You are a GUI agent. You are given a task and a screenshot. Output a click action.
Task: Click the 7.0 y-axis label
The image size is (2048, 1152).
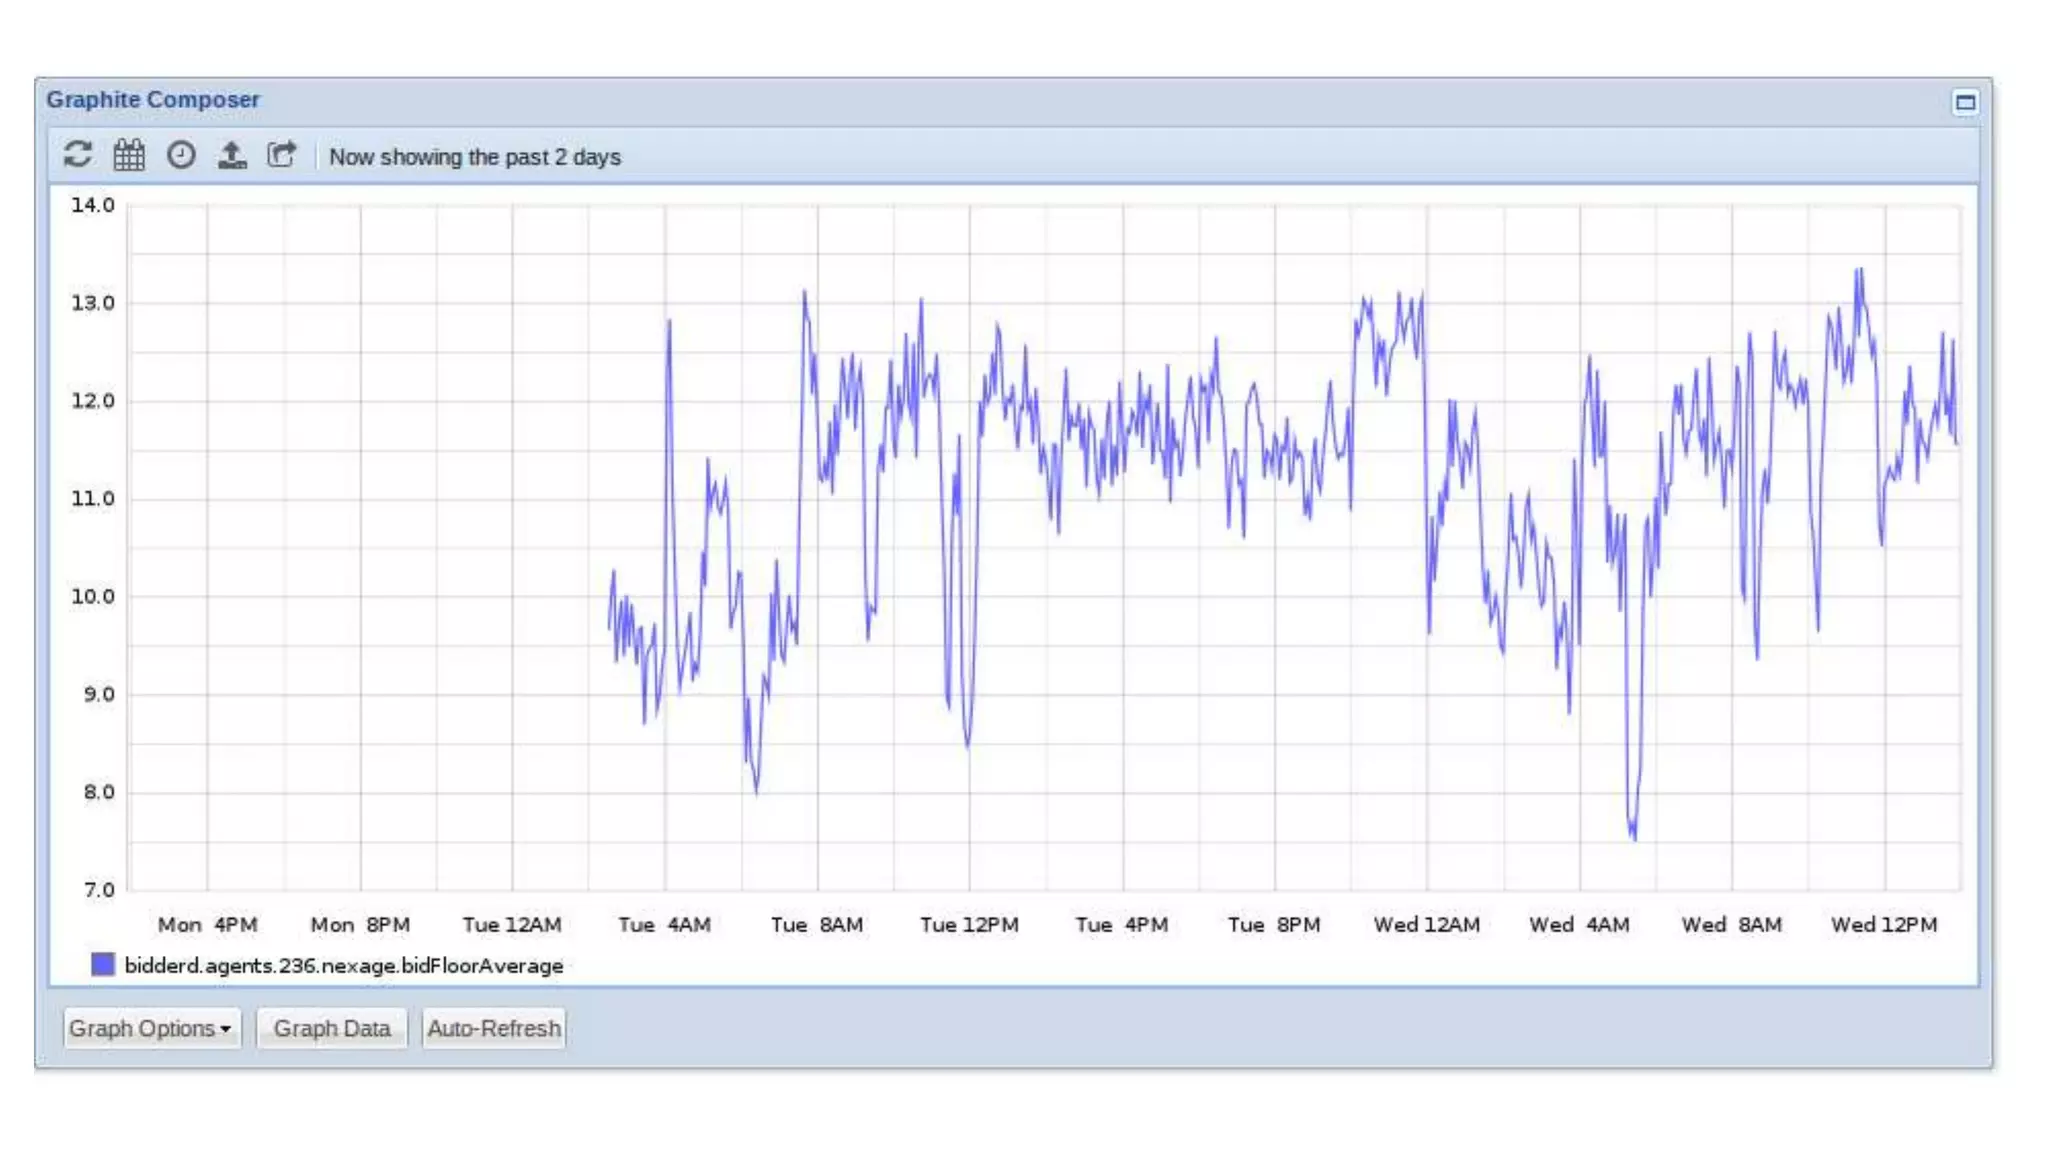point(98,890)
